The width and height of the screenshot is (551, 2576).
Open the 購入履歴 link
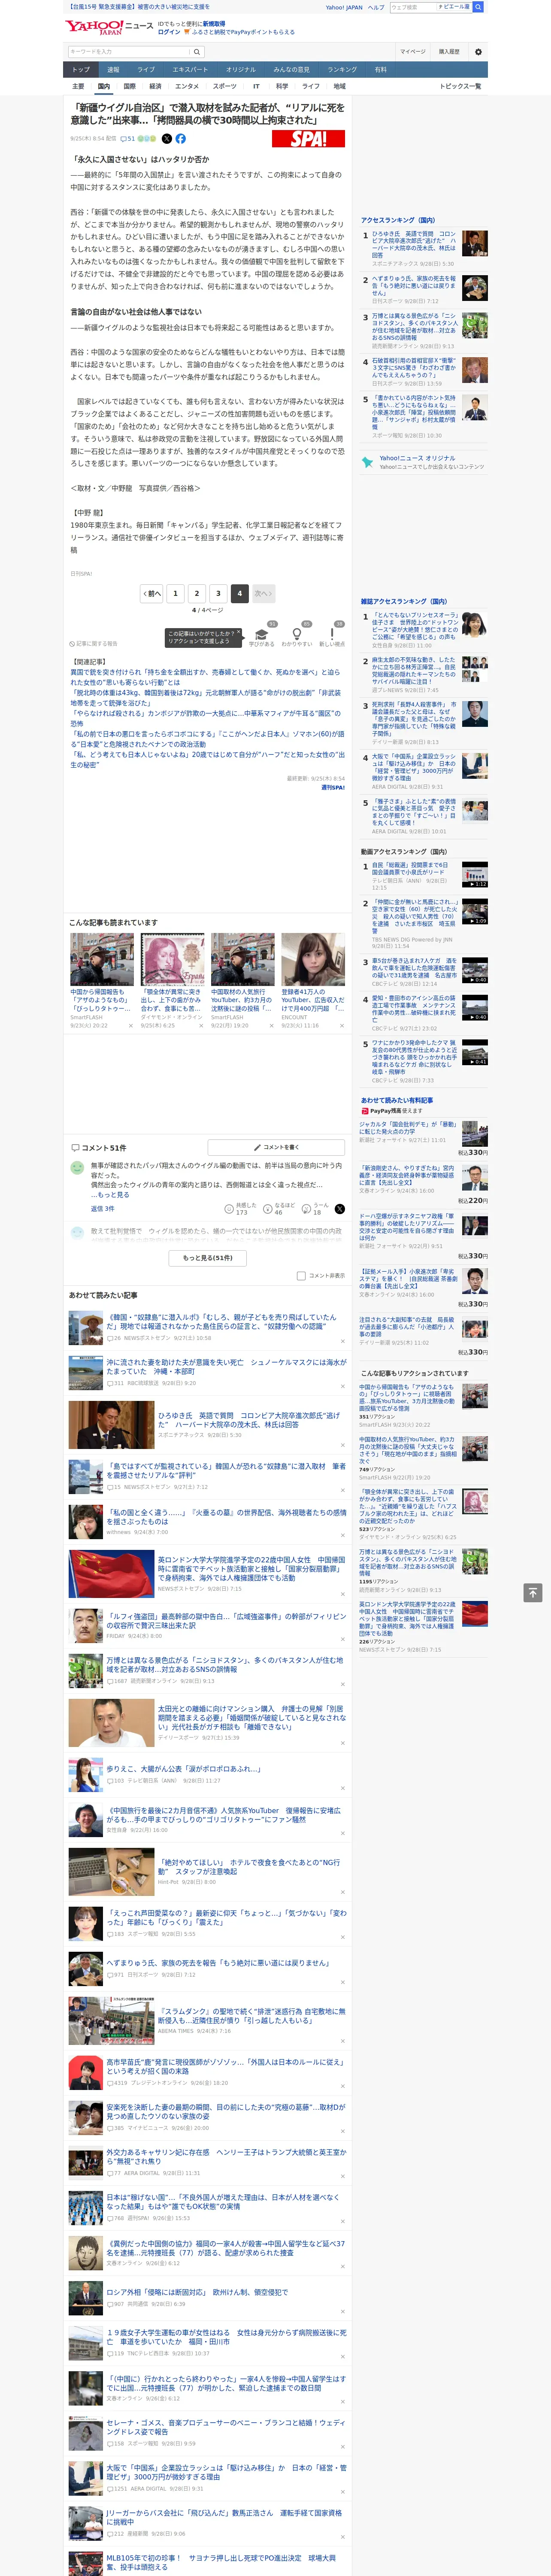449,51
